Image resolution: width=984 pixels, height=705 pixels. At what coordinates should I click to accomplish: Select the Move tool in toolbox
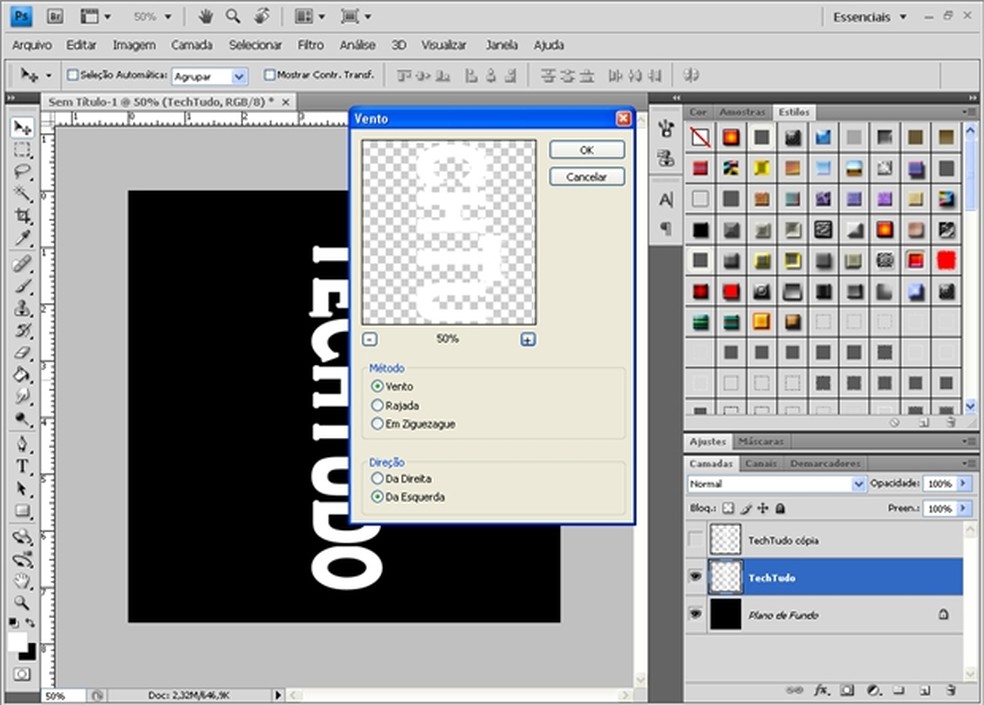pos(22,128)
